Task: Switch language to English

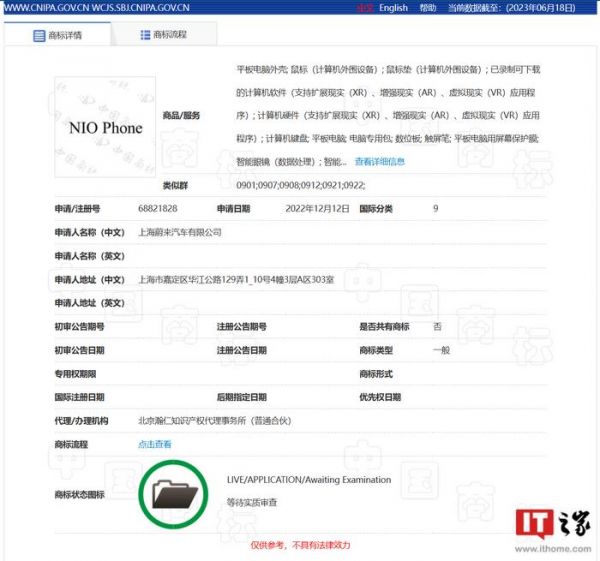Action: [x=393, y=8]
